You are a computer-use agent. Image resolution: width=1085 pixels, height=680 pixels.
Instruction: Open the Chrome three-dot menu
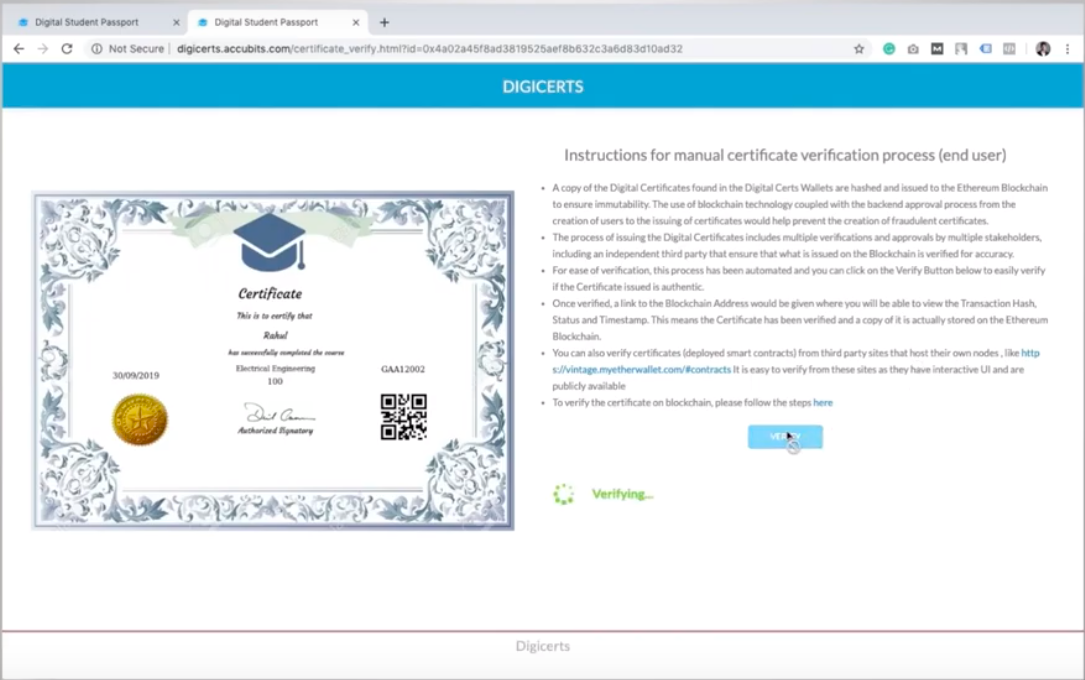click(1068, 49)
